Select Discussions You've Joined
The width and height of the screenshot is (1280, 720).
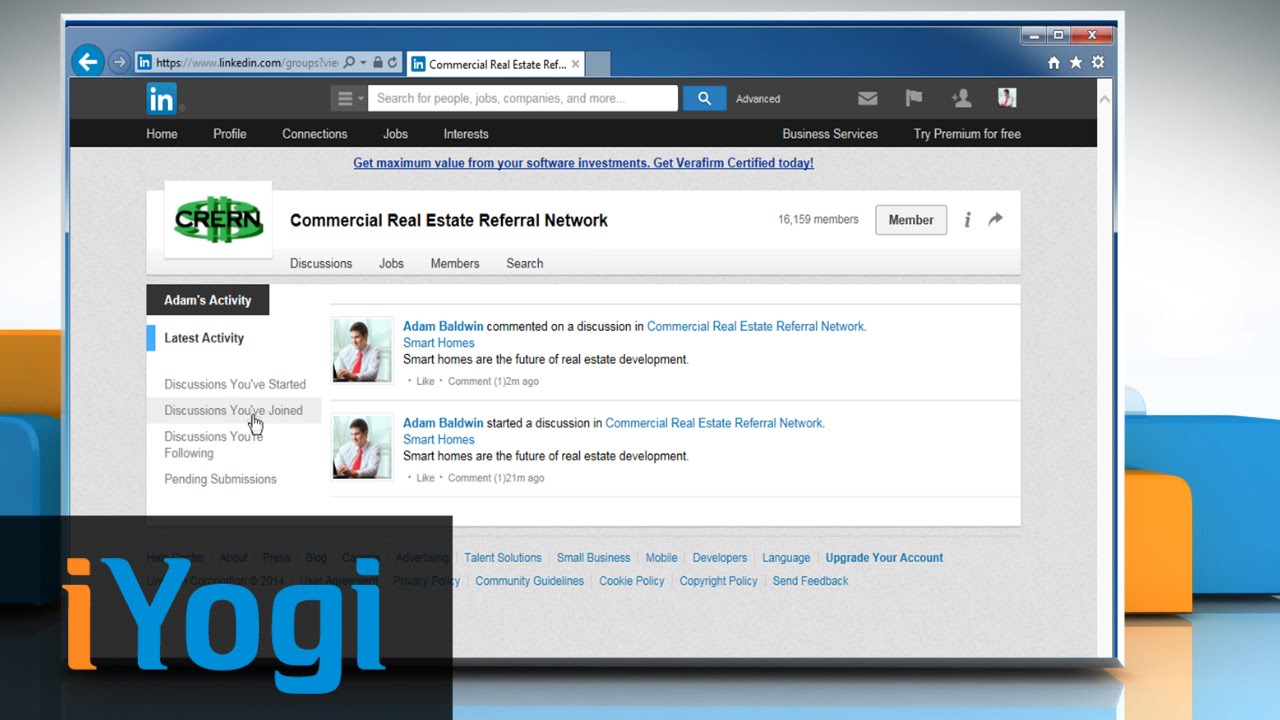click(x=233, y=410)
